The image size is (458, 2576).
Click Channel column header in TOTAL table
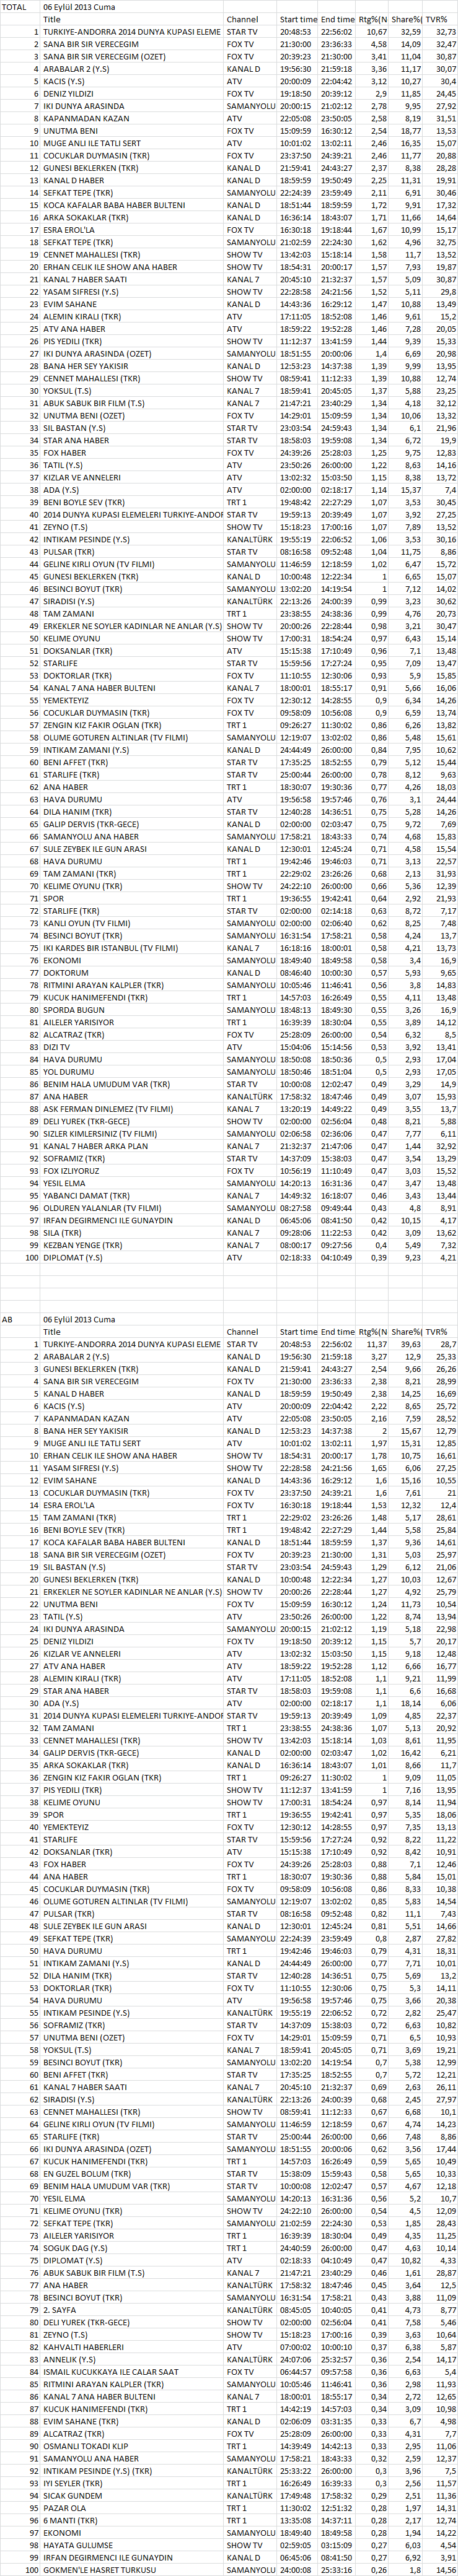click(x=242, y=19)
